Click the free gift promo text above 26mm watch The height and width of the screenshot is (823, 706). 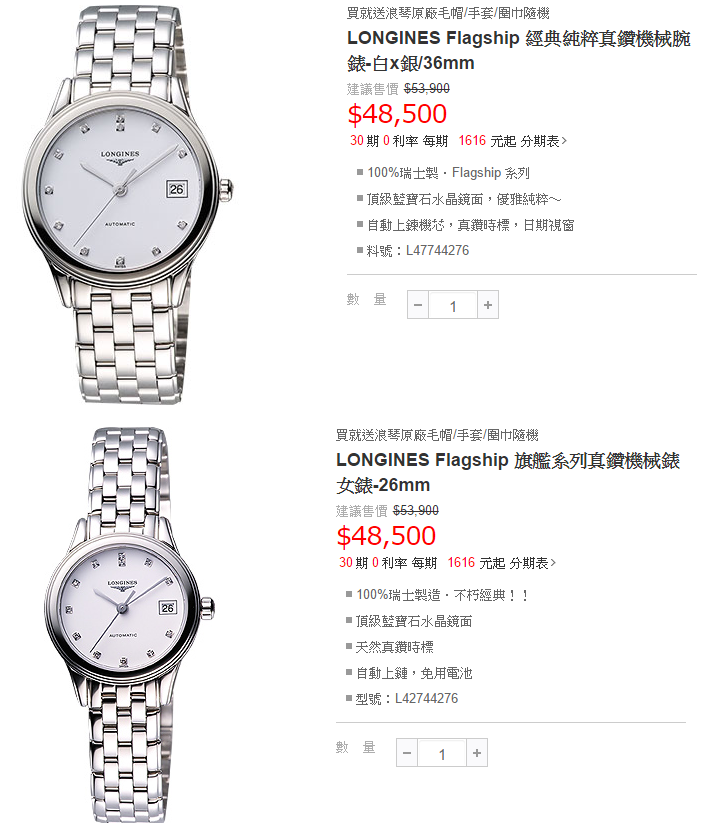pyautogui.click(x=437, y=435)
